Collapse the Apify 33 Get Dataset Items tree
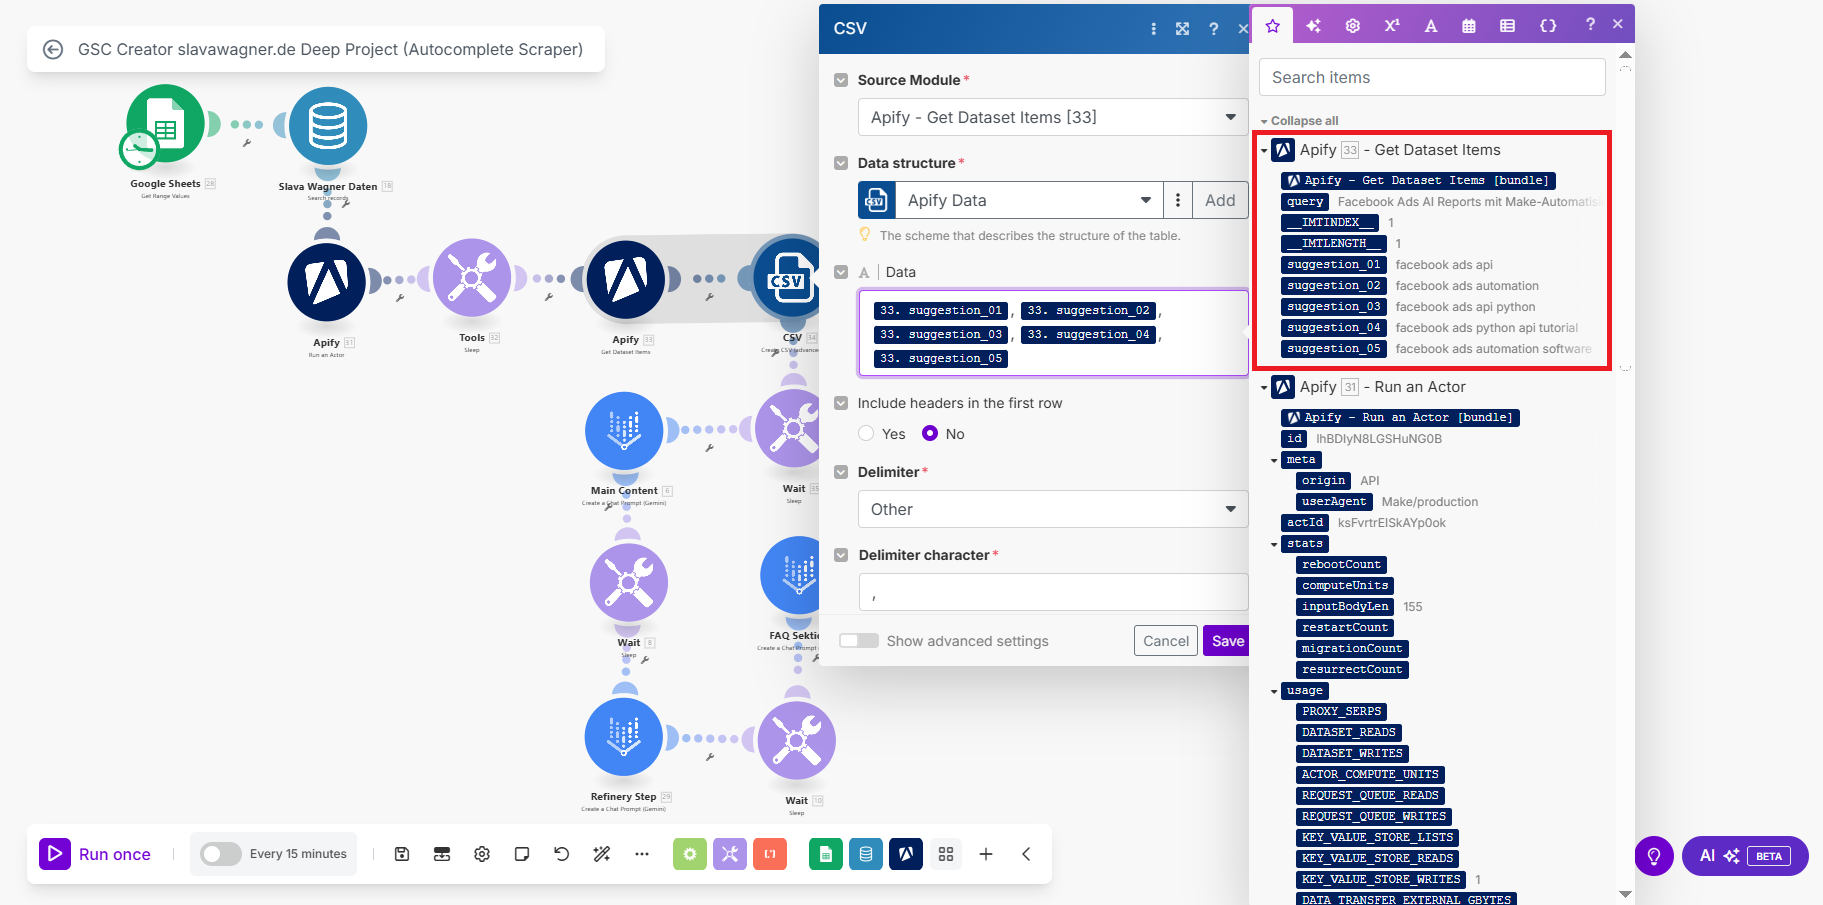 [x=1264, y=151]
